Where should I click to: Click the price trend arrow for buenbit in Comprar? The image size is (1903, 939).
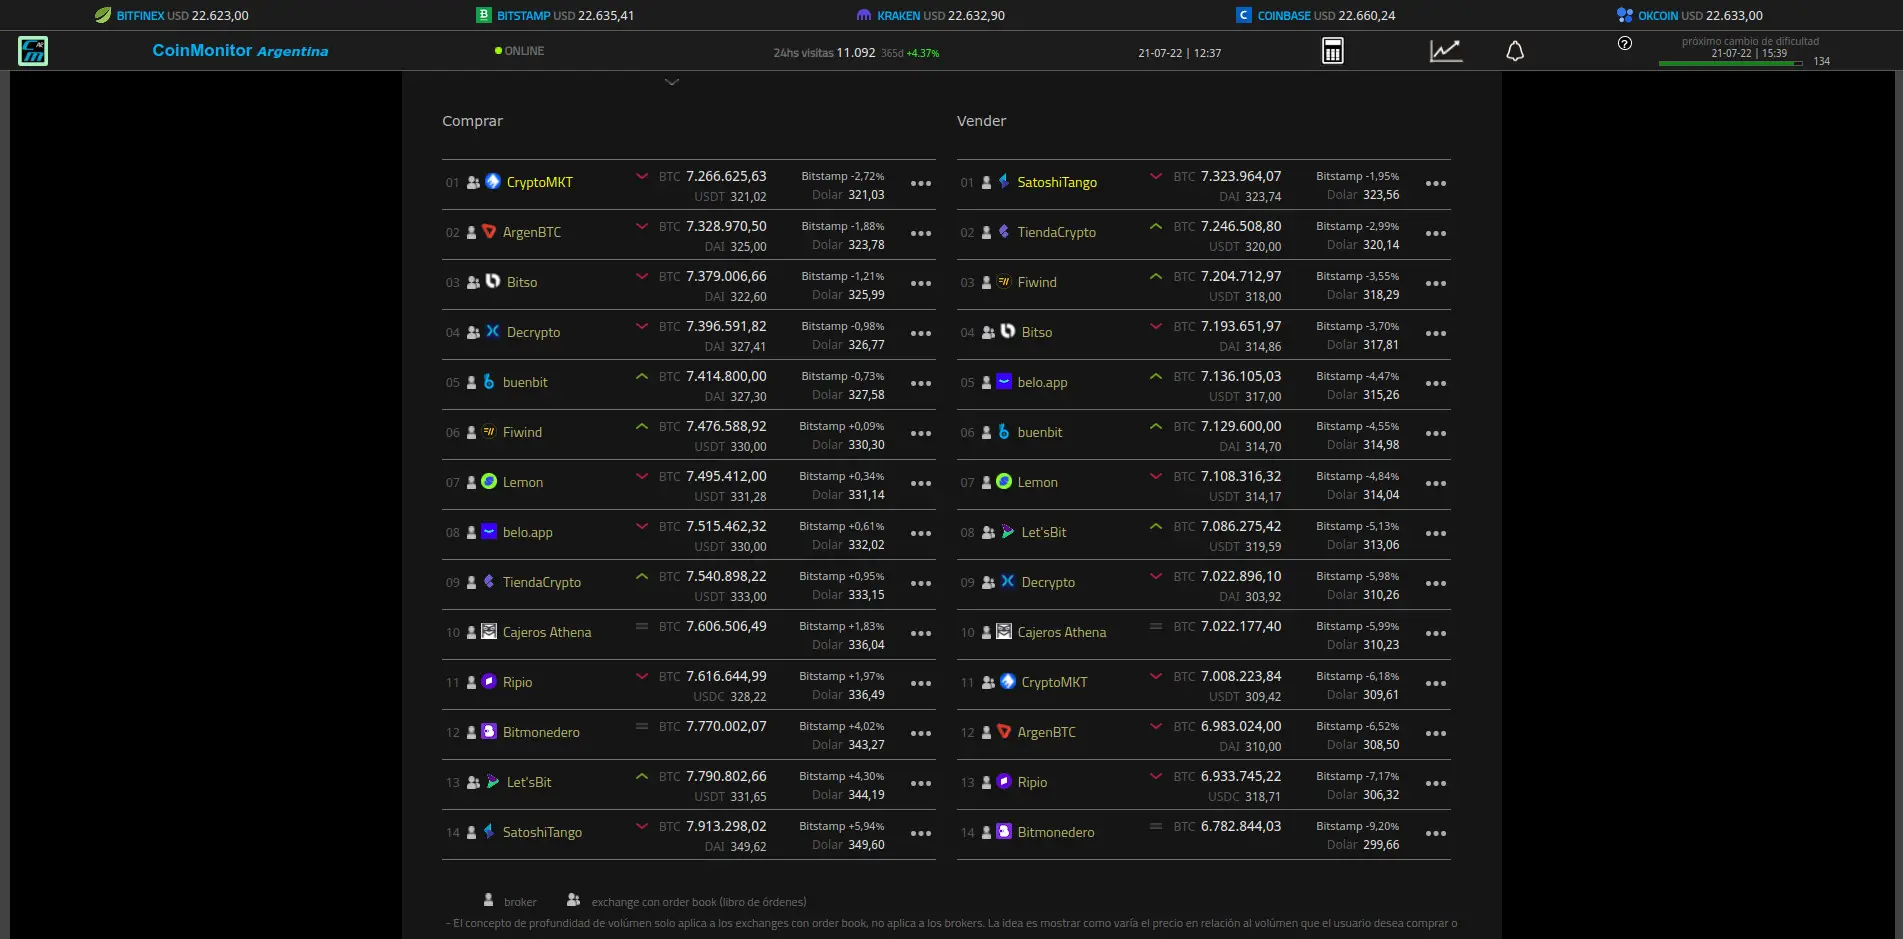(642, 376)
